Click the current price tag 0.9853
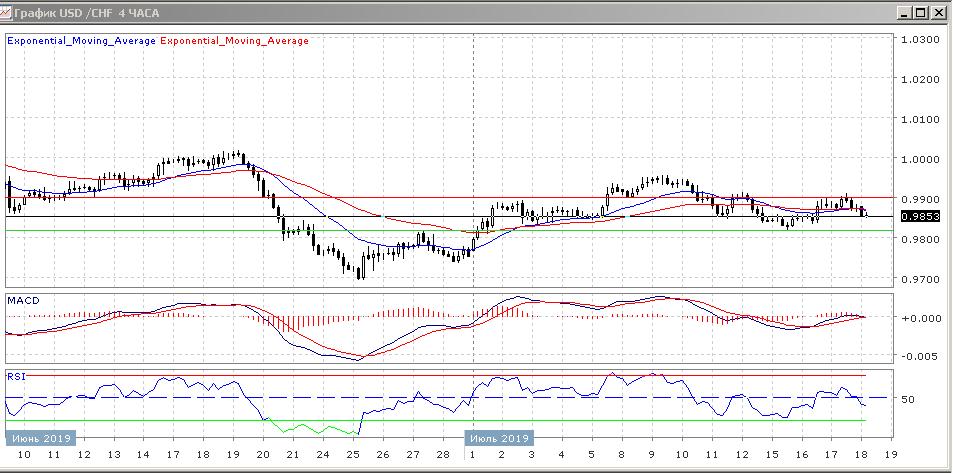The image size is (953, 473). point(918,216)
